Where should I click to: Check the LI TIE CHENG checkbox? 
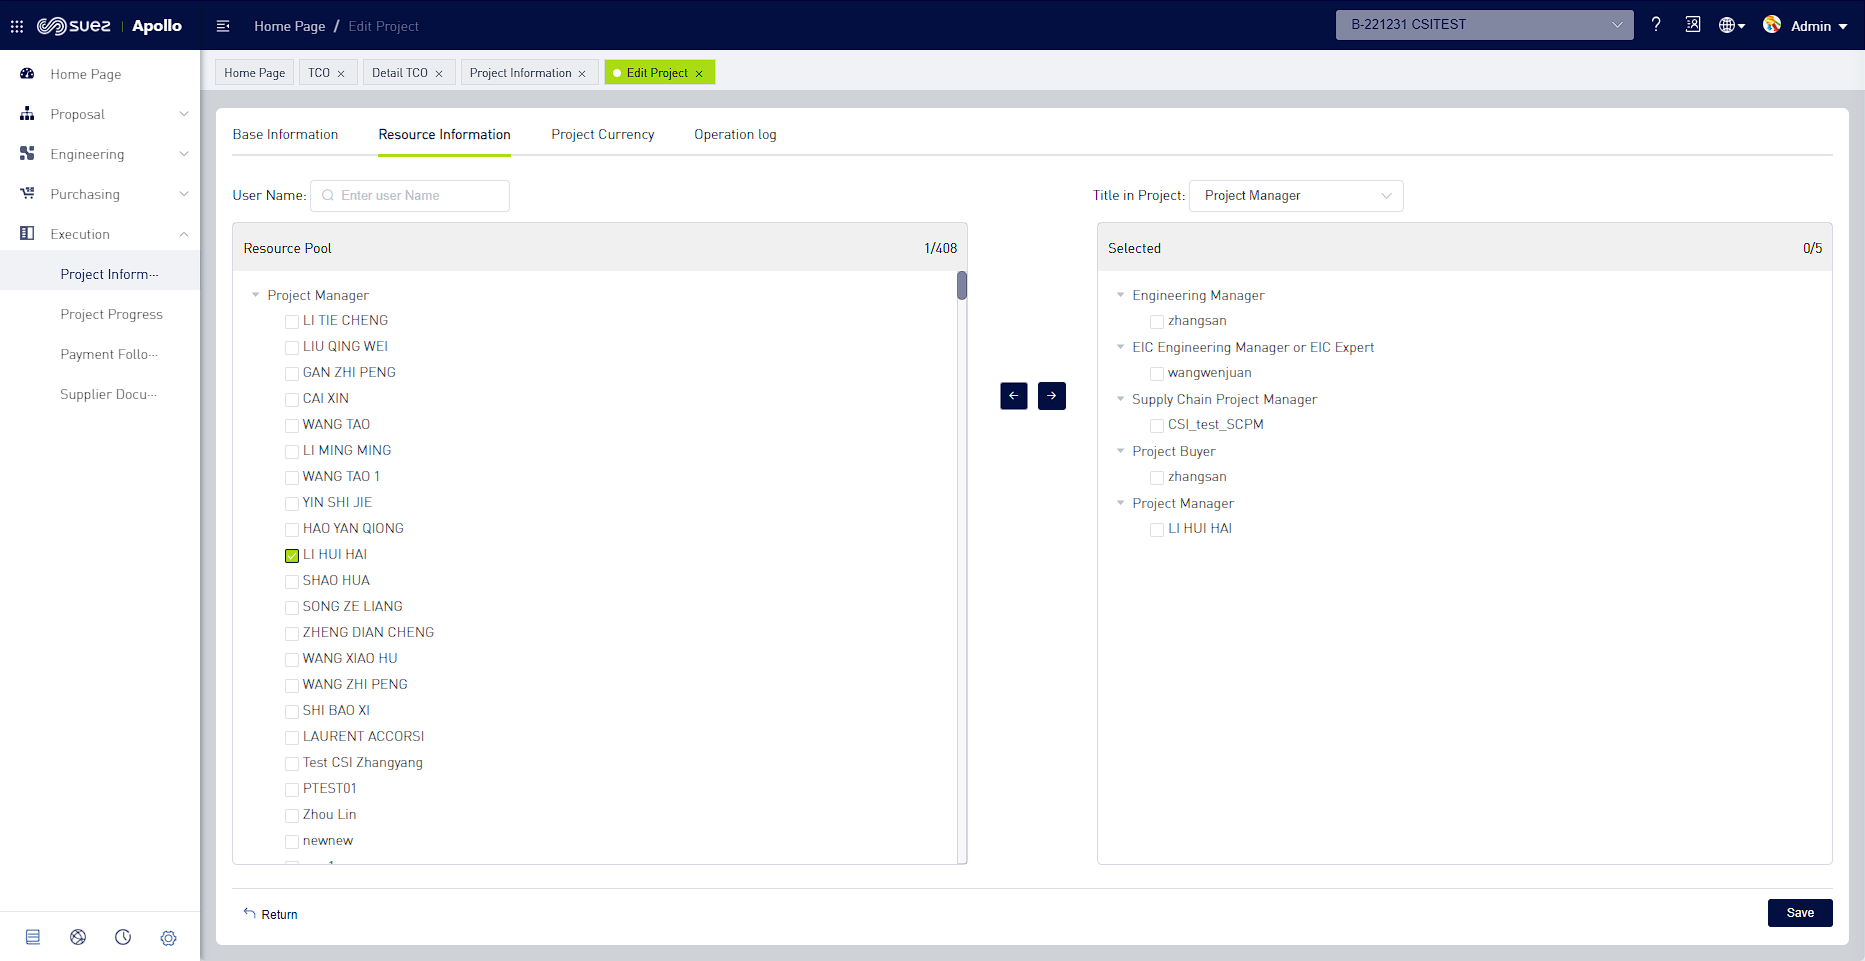click(292, 322)
